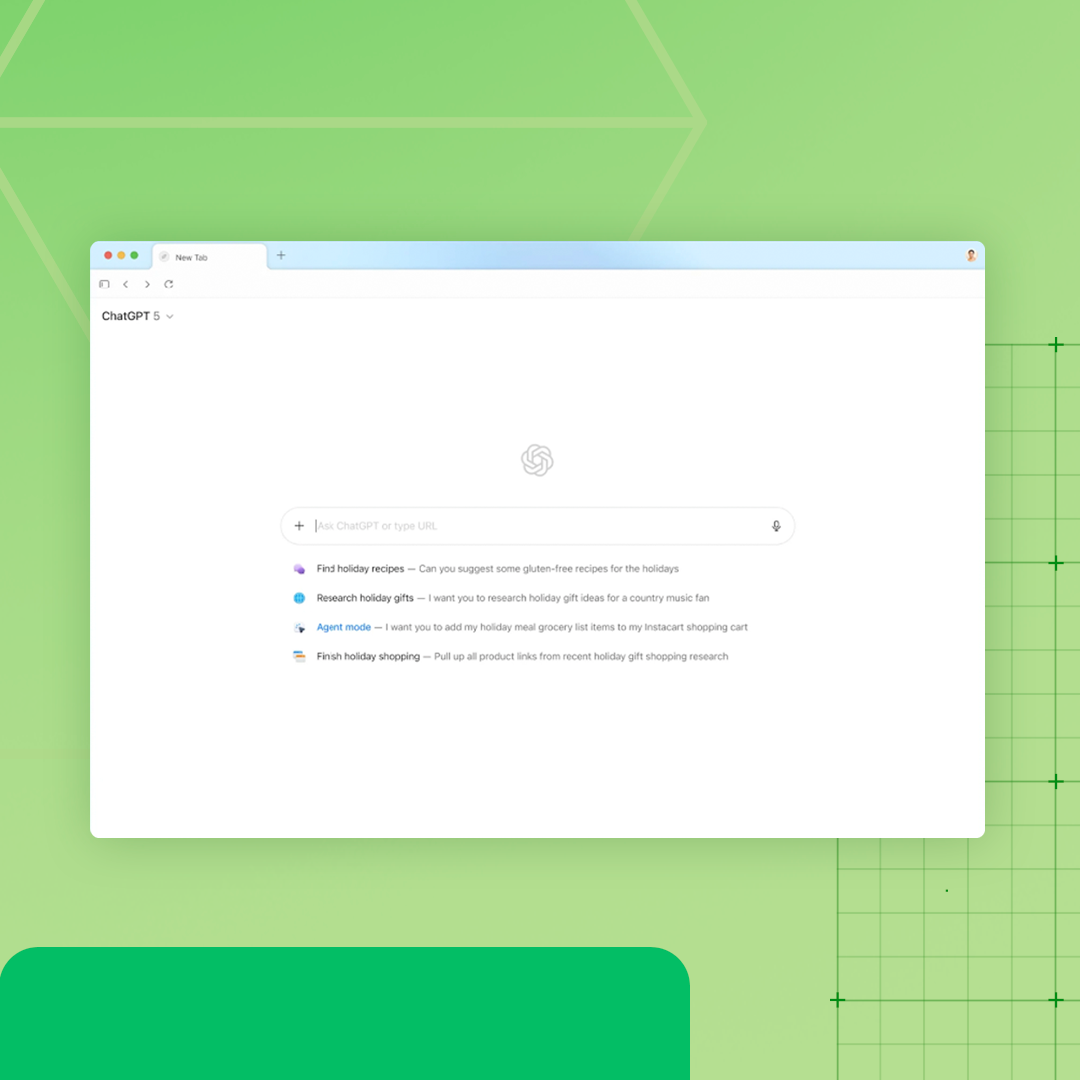Click the OpenAI logo on the page
Viewport: 1080px width, 1080px height.
pyautogui.click(x=537, y=461)
